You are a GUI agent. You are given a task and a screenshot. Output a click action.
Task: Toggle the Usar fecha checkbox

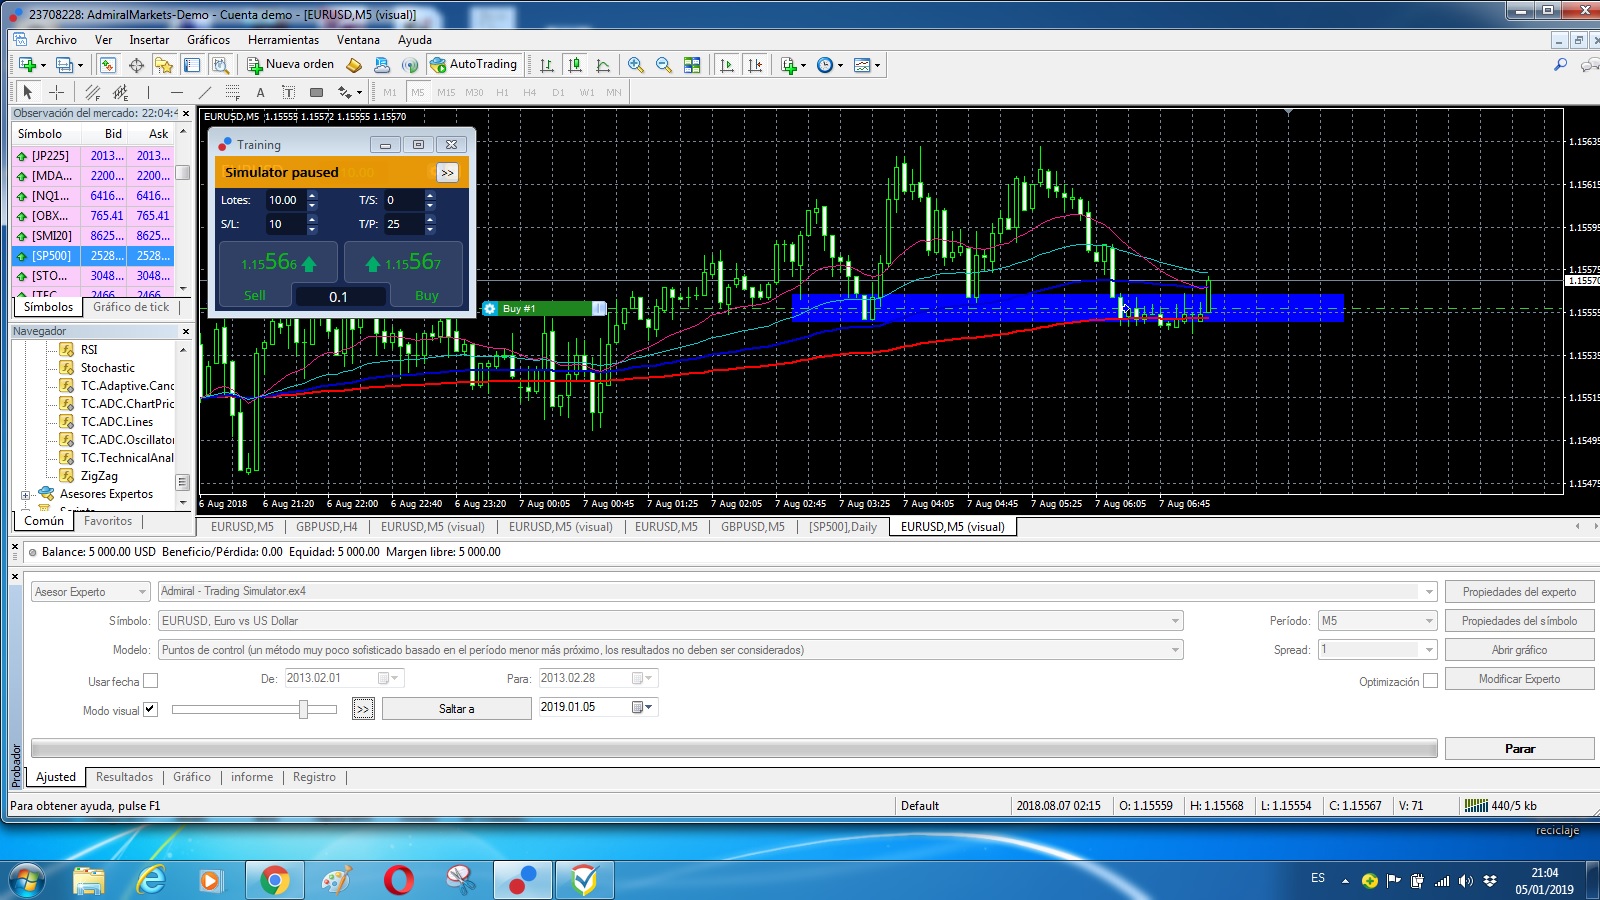[150, 681]
